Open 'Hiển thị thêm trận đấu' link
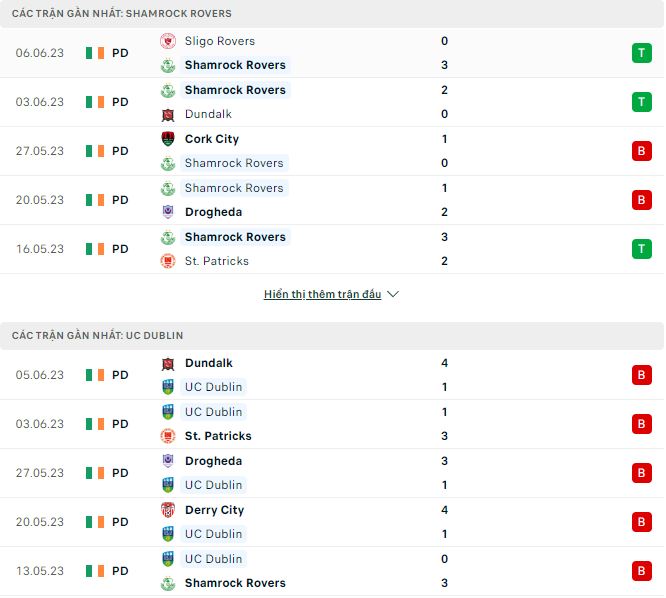The width and height of the screenshot is (666, 598). coord(322,295)
